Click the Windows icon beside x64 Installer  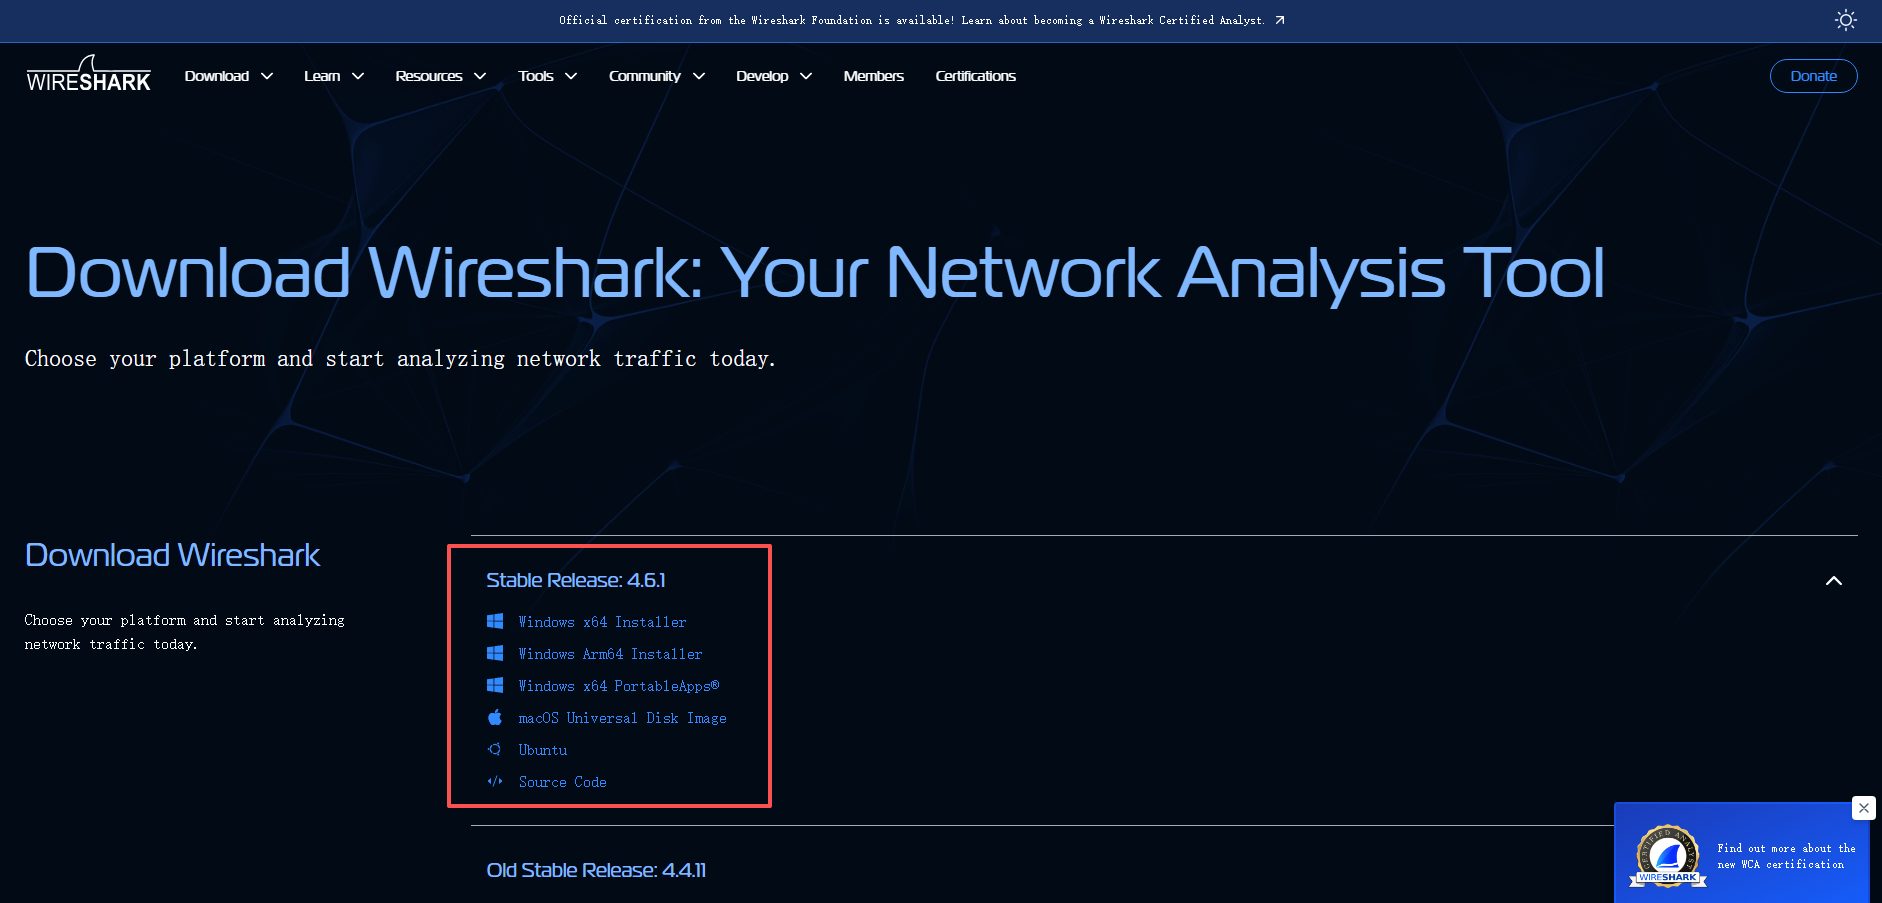pyautogui.click(x=495, y=621)
